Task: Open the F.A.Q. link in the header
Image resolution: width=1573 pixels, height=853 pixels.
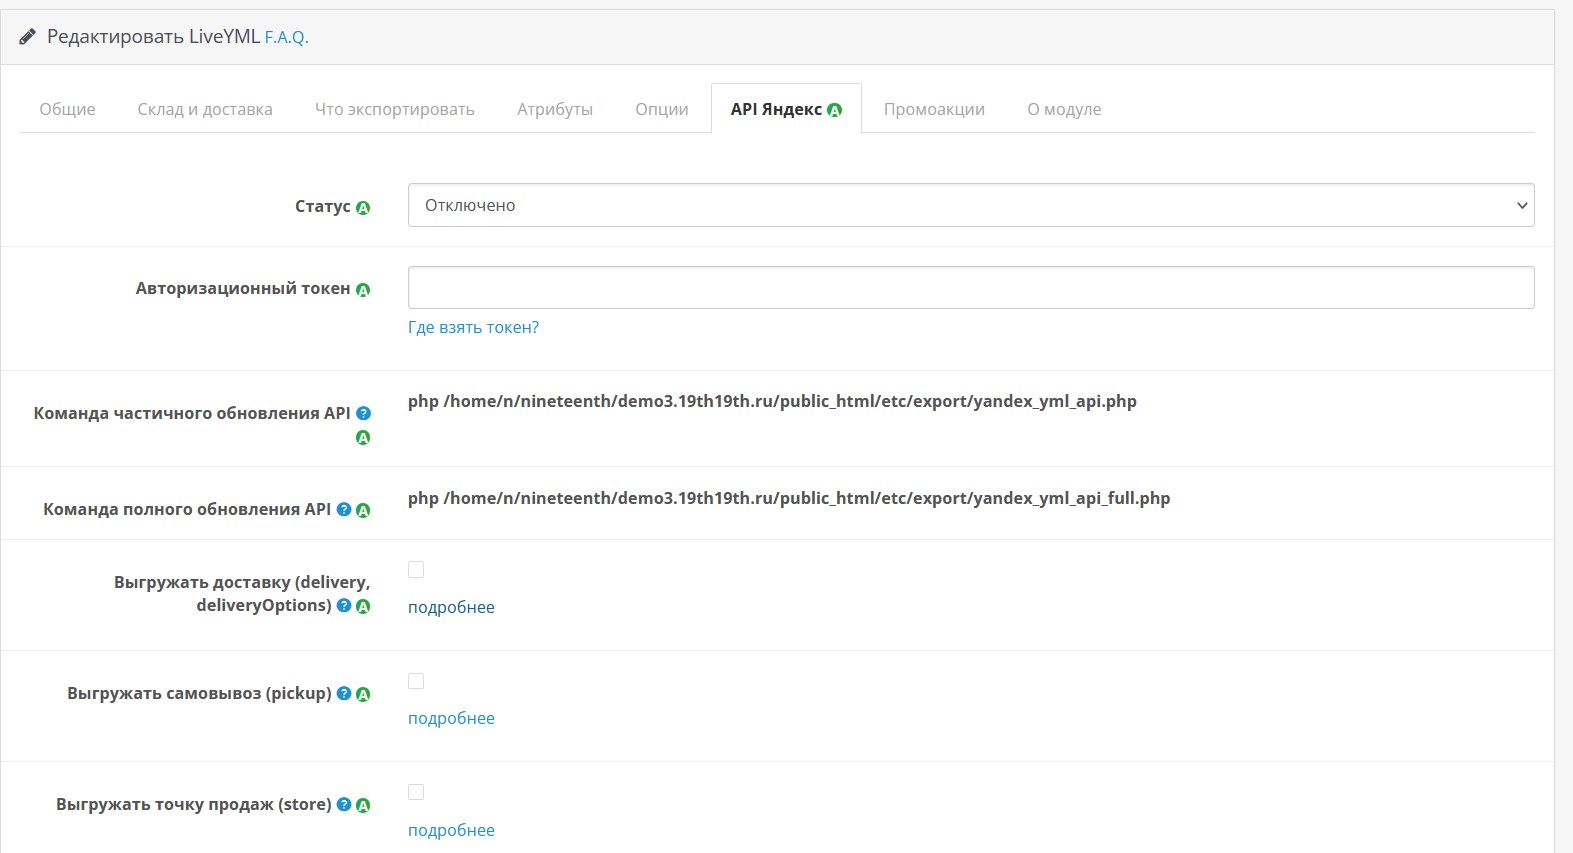Action: [x=286, y=38]
